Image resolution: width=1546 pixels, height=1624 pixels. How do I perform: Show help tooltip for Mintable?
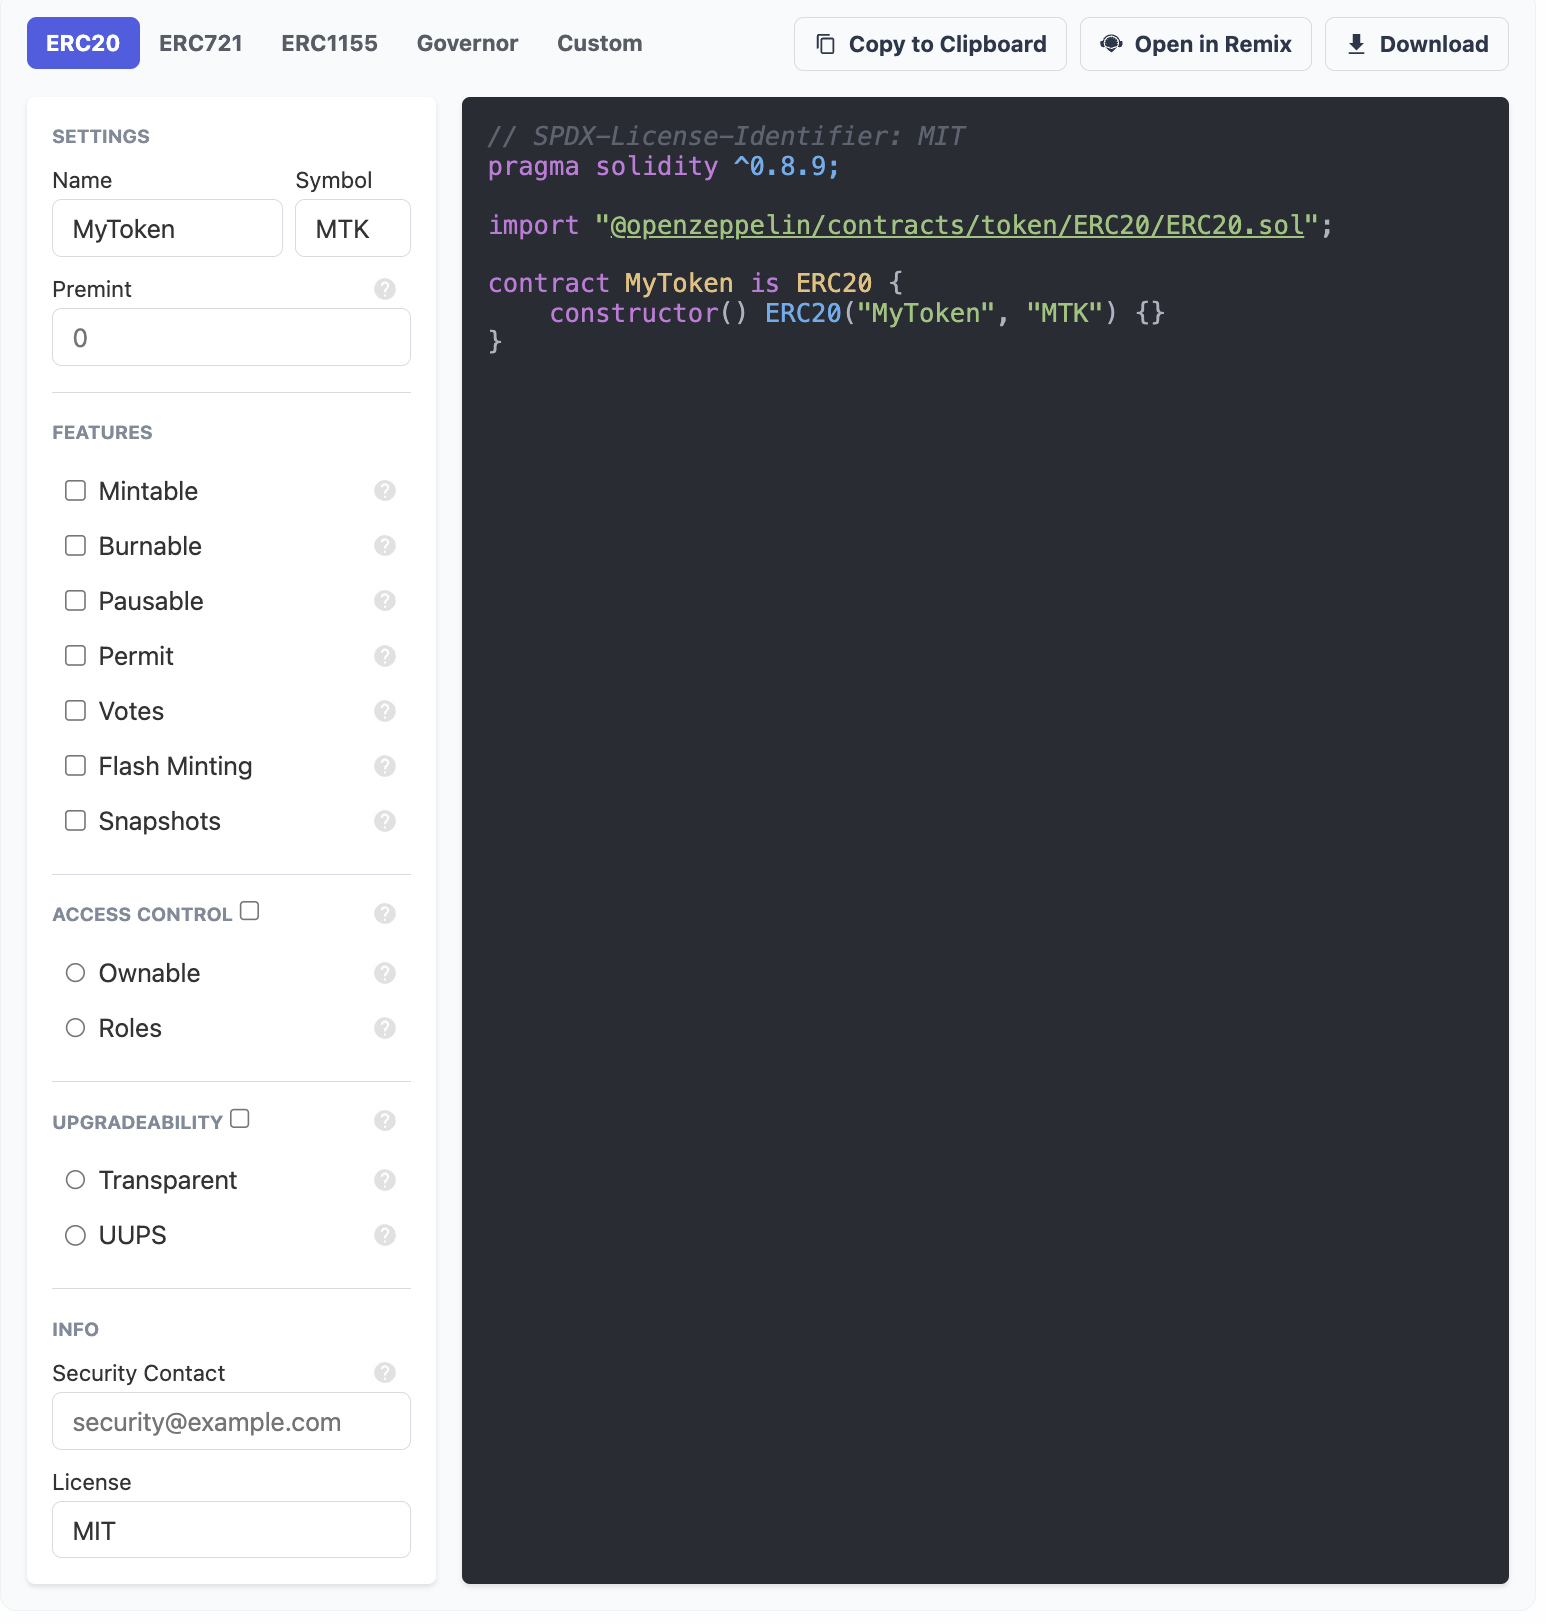pos(385,491)
